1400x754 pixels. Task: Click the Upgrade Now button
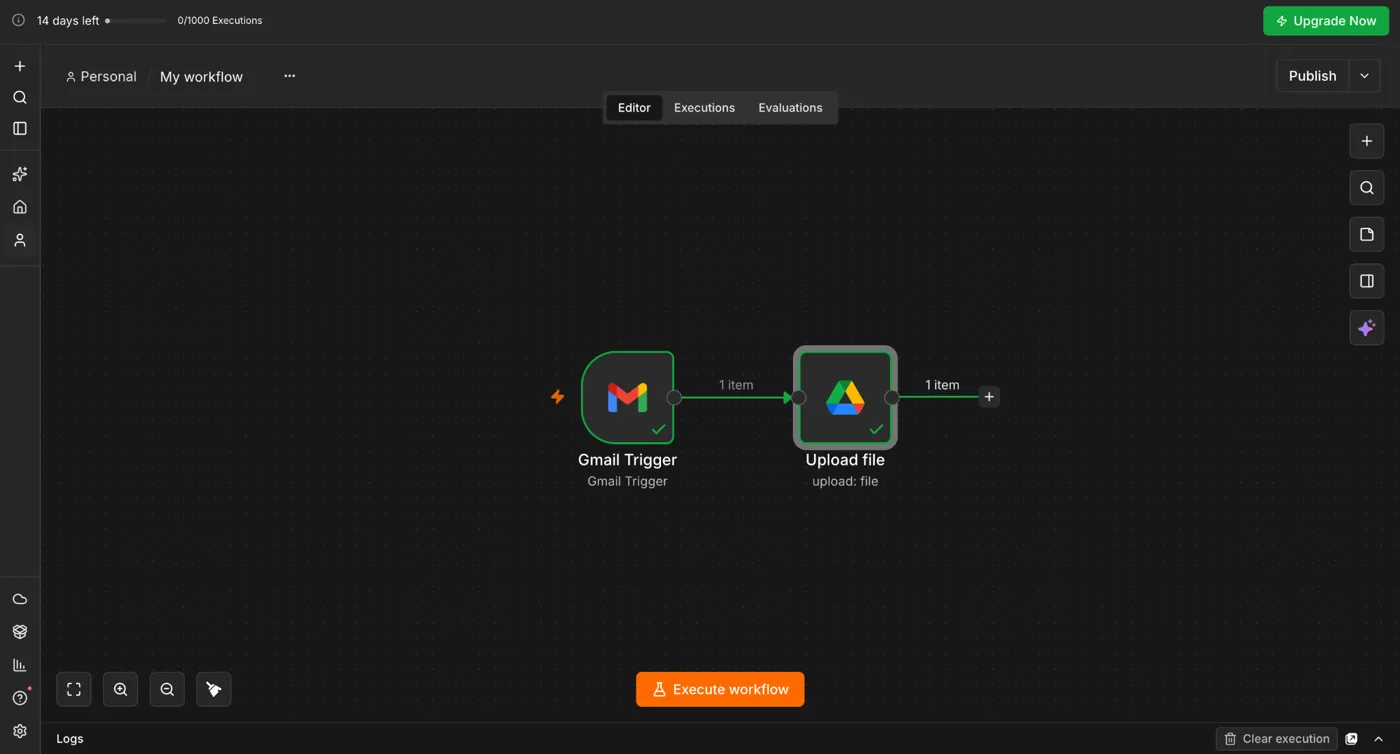tap(1326, 21)
